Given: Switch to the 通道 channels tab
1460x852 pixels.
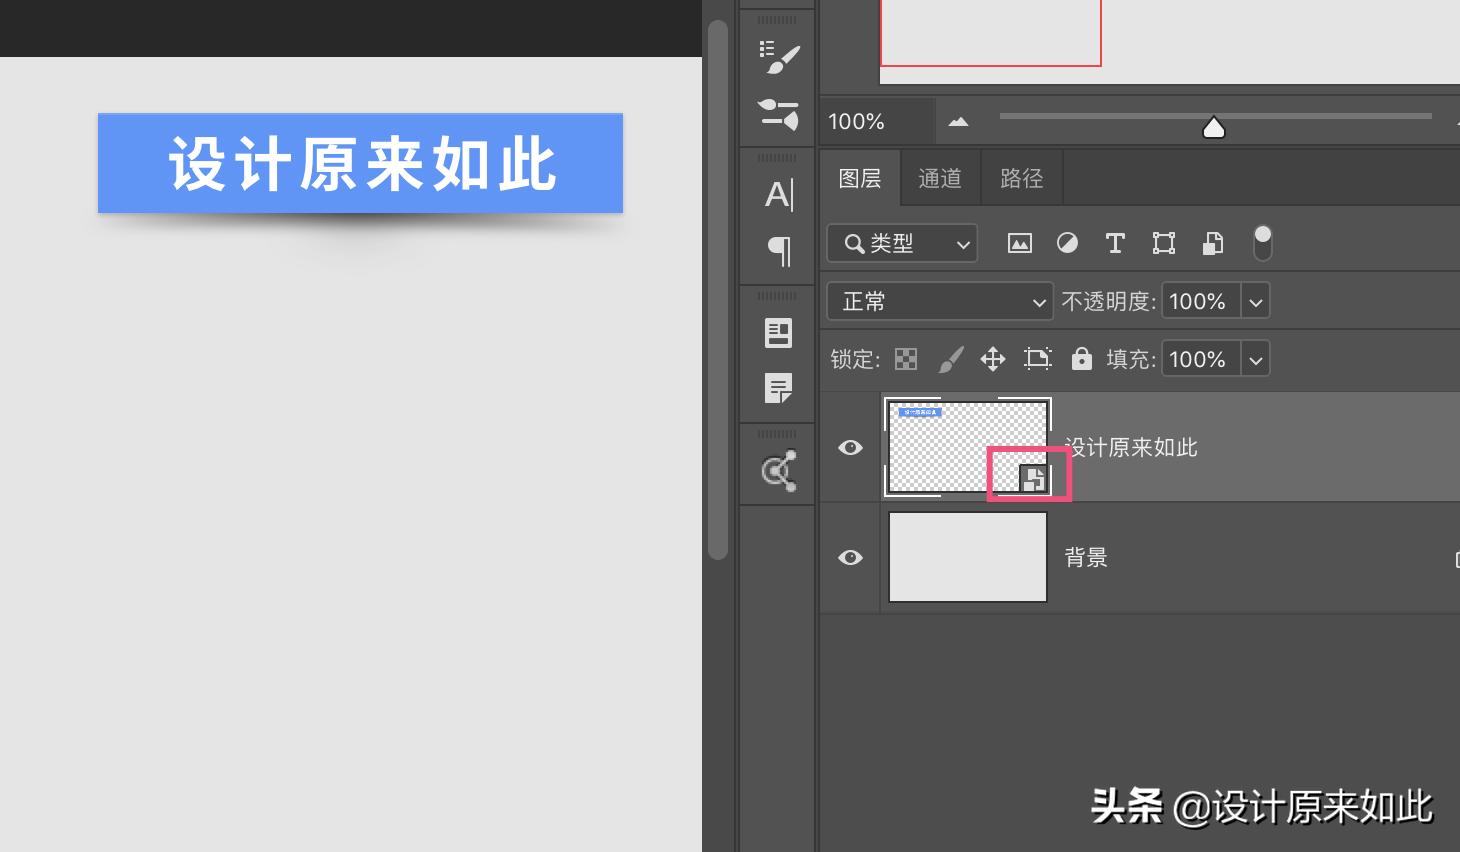Looking at the screenshot, I should tap(939, 177).
